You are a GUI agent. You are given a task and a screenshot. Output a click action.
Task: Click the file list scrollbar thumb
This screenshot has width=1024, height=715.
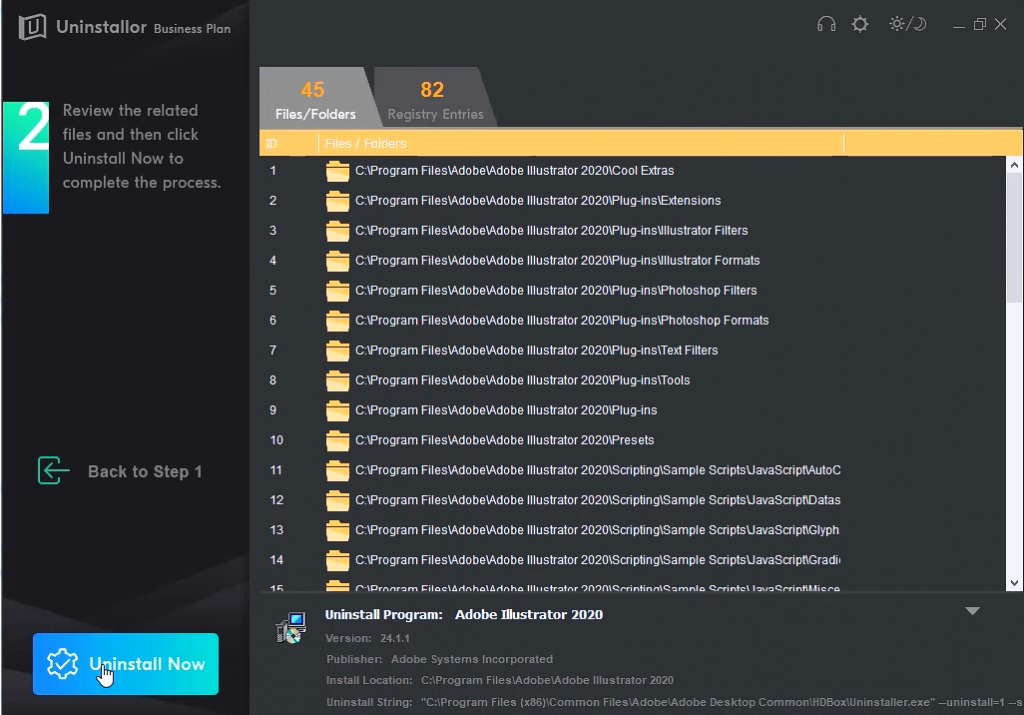1014,238
